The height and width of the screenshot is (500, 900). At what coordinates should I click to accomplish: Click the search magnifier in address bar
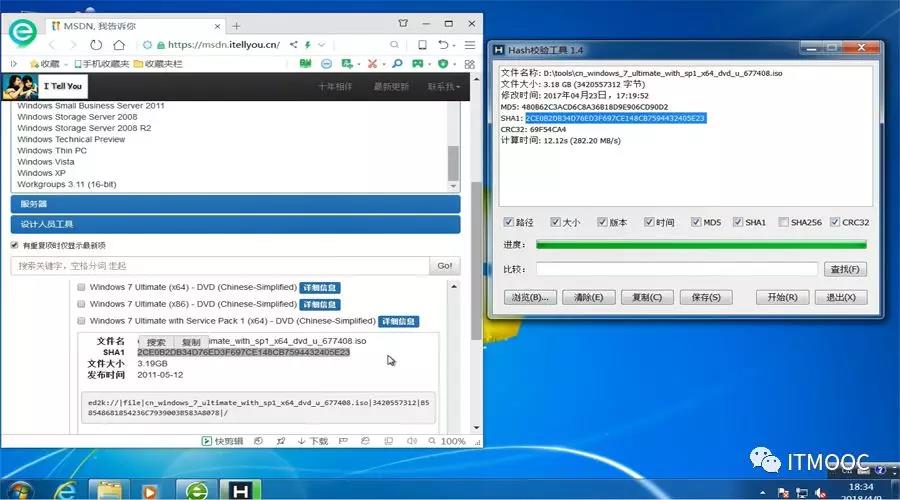pos(394,44)
